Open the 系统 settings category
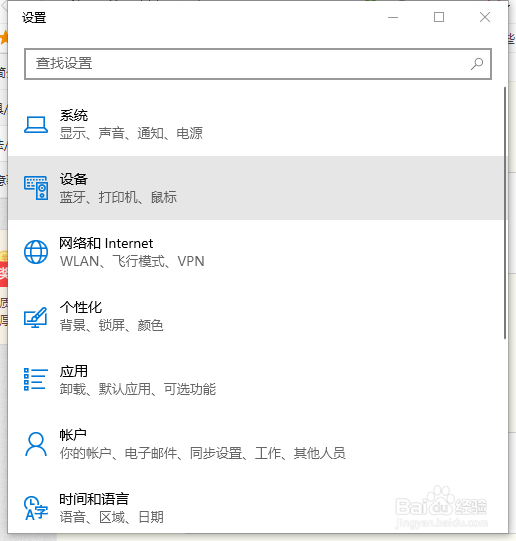This screenshot has height=541, width=516. click(x=256, y=124)
